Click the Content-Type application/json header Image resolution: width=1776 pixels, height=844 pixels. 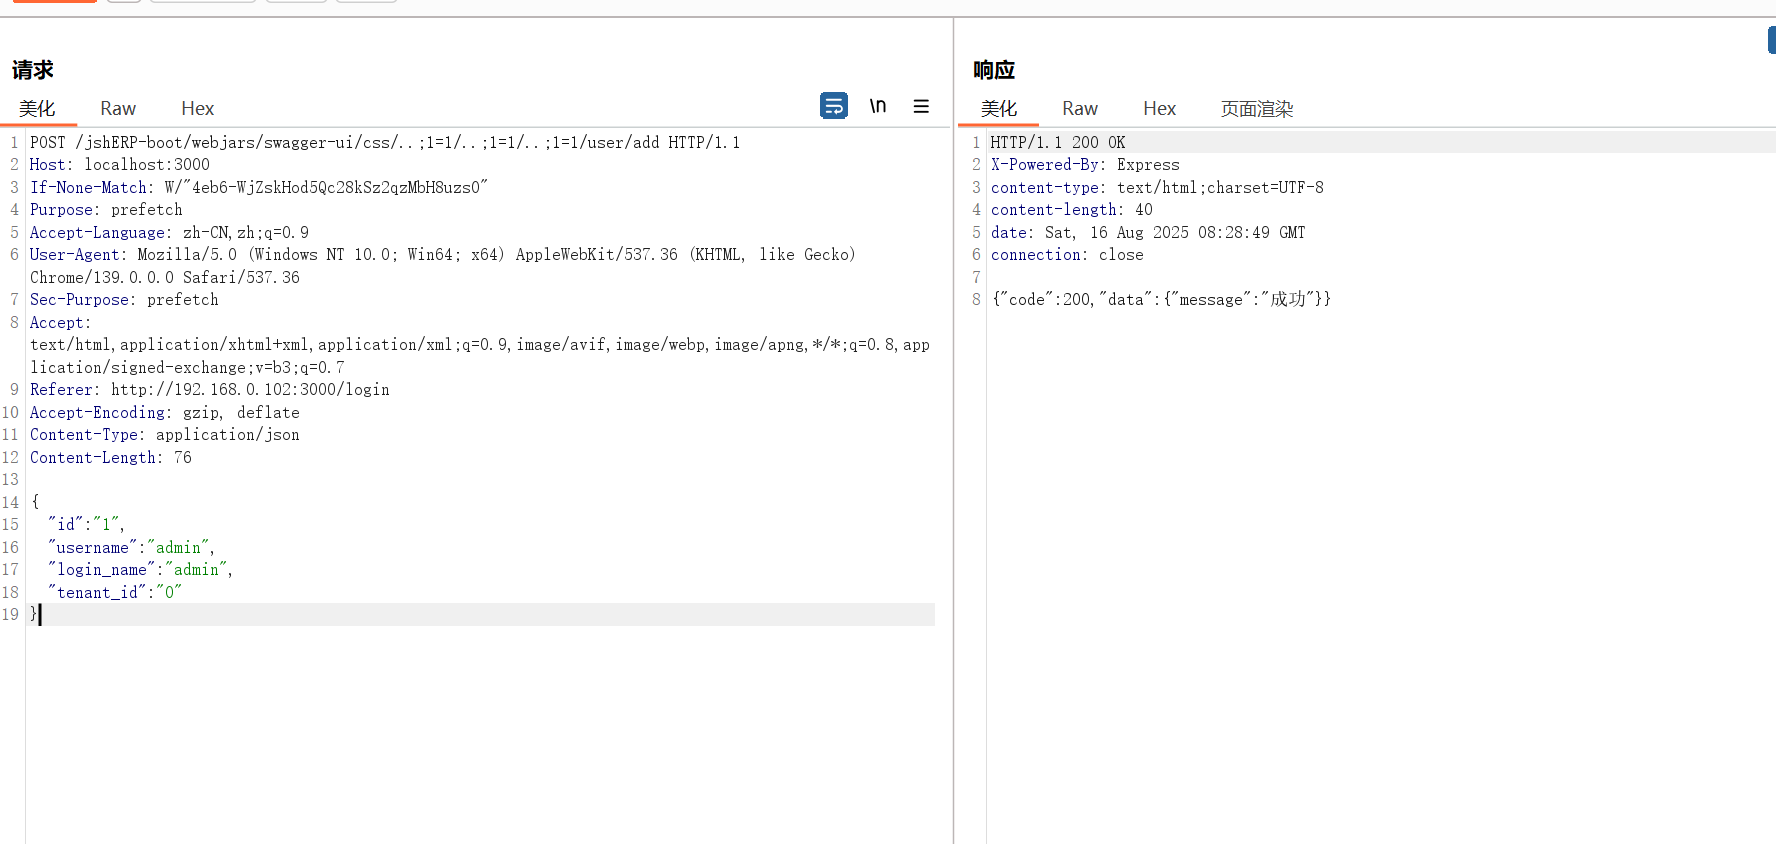pyautogui.click(x=164, y=434)
